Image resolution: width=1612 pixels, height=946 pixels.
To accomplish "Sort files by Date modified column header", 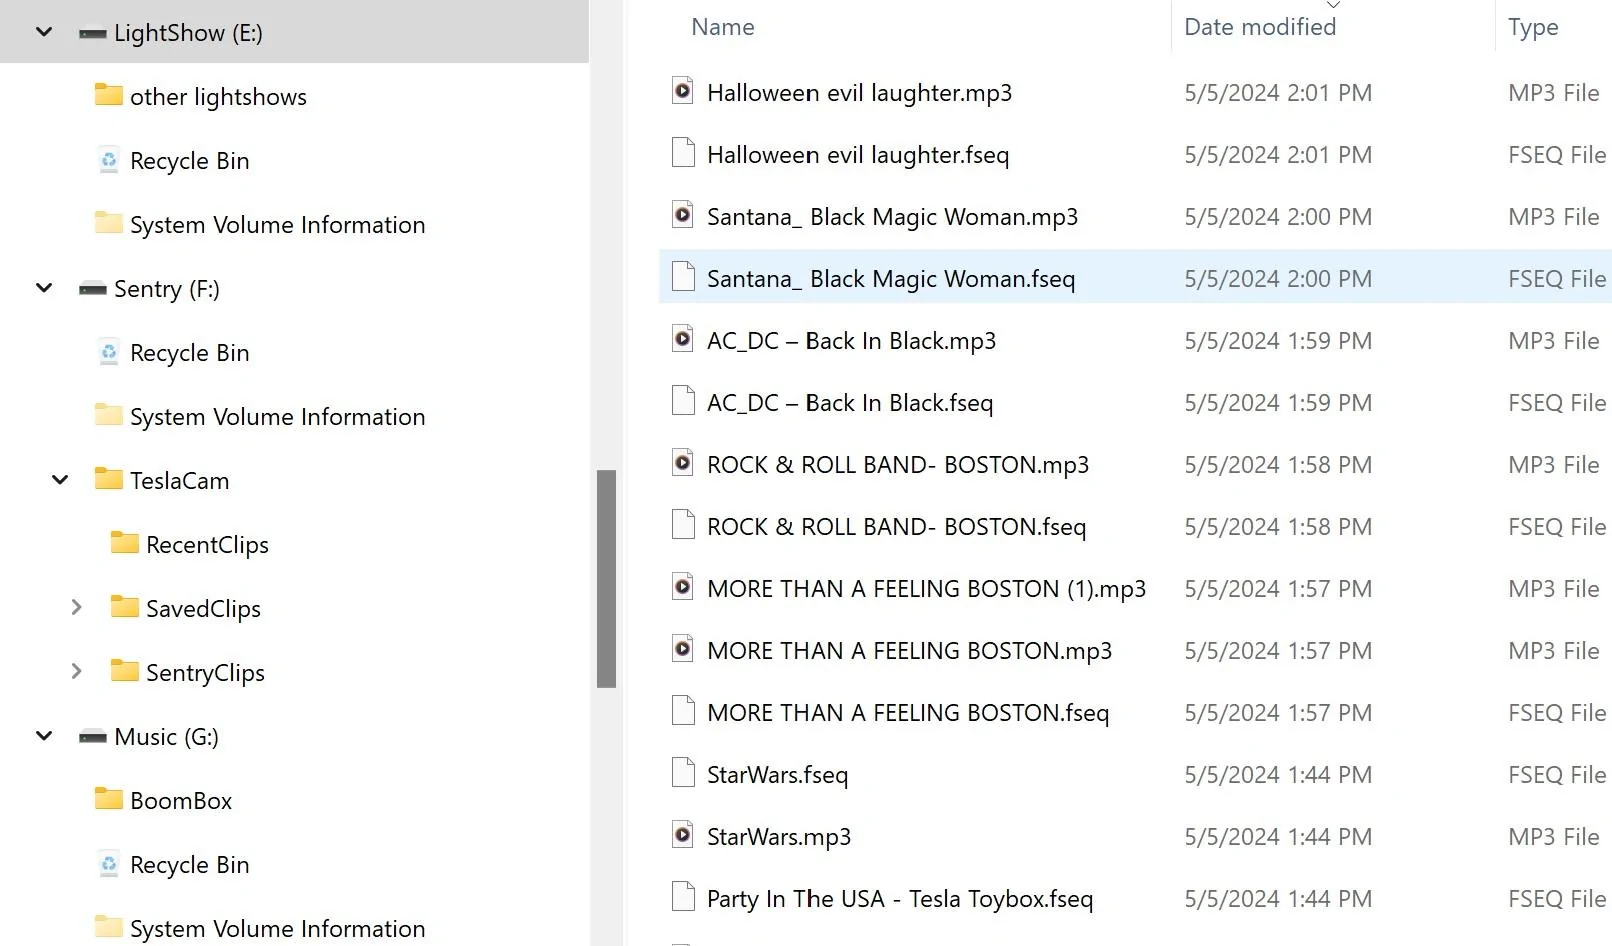I will [1260, 27].
